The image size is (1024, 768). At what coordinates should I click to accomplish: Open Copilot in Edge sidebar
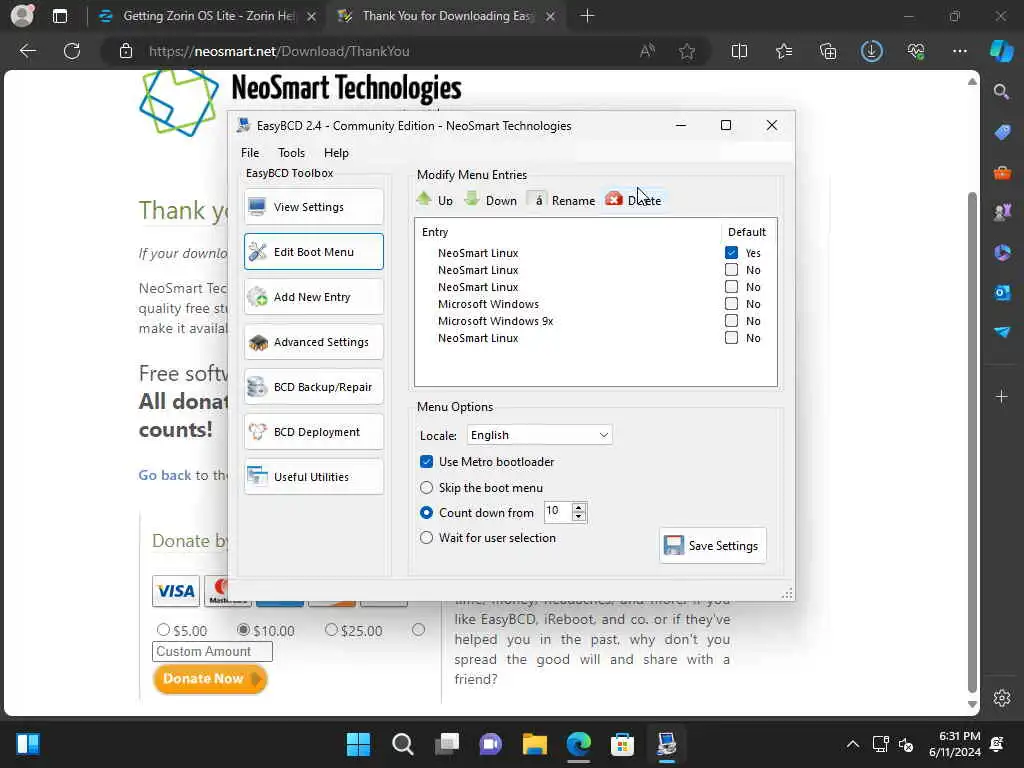tap(1002, 51)
